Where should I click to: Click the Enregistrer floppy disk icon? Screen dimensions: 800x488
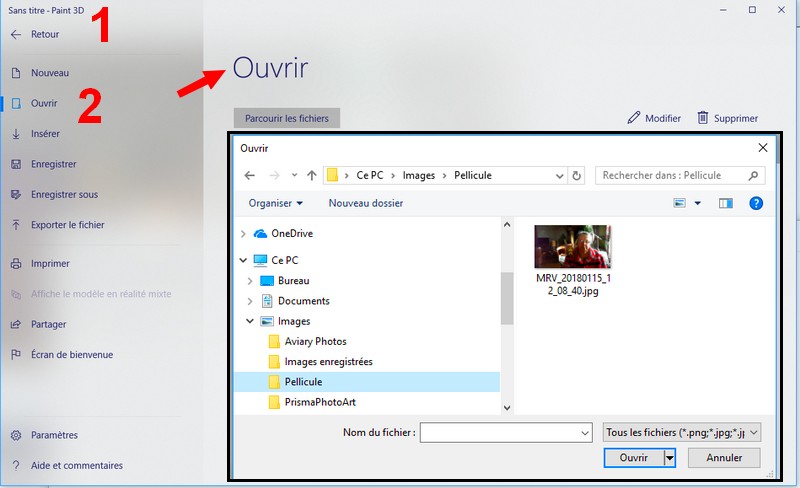point(16,164)
